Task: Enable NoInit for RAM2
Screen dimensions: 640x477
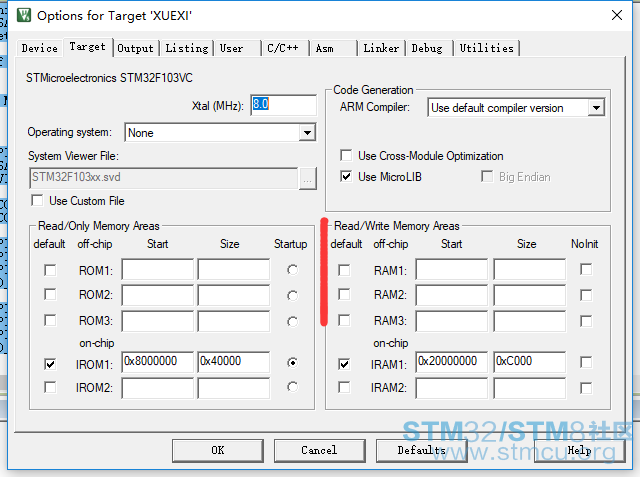Action: [586, 295]
